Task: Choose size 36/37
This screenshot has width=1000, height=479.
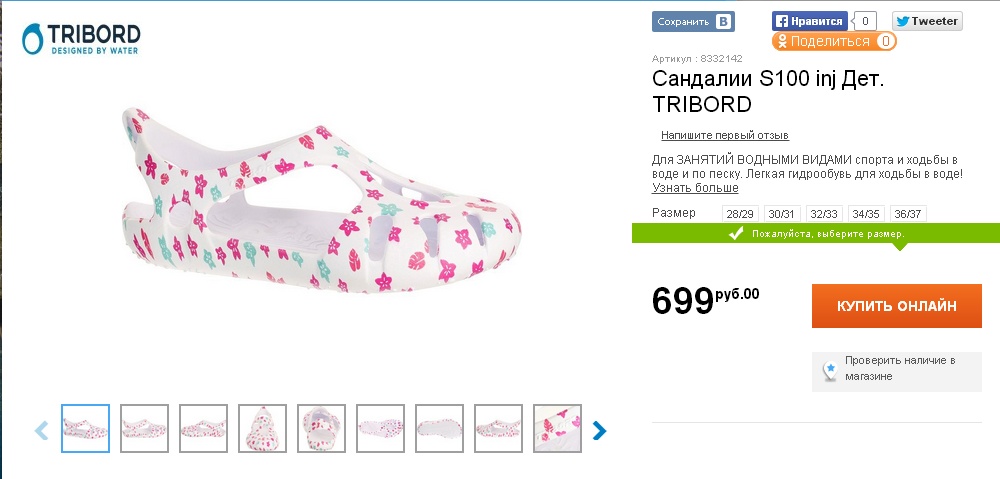Action: (908, 213)
